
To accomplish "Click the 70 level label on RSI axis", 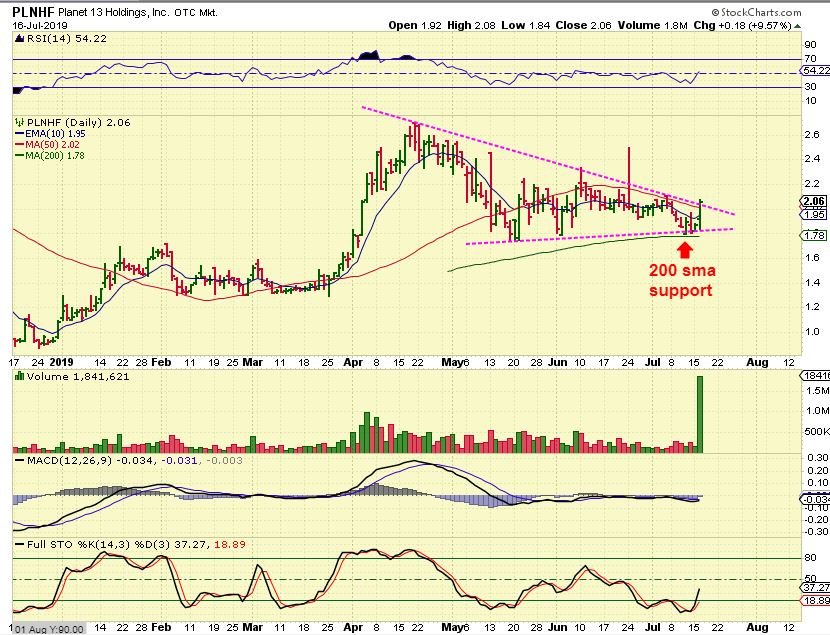I will (x=810, y=59).
